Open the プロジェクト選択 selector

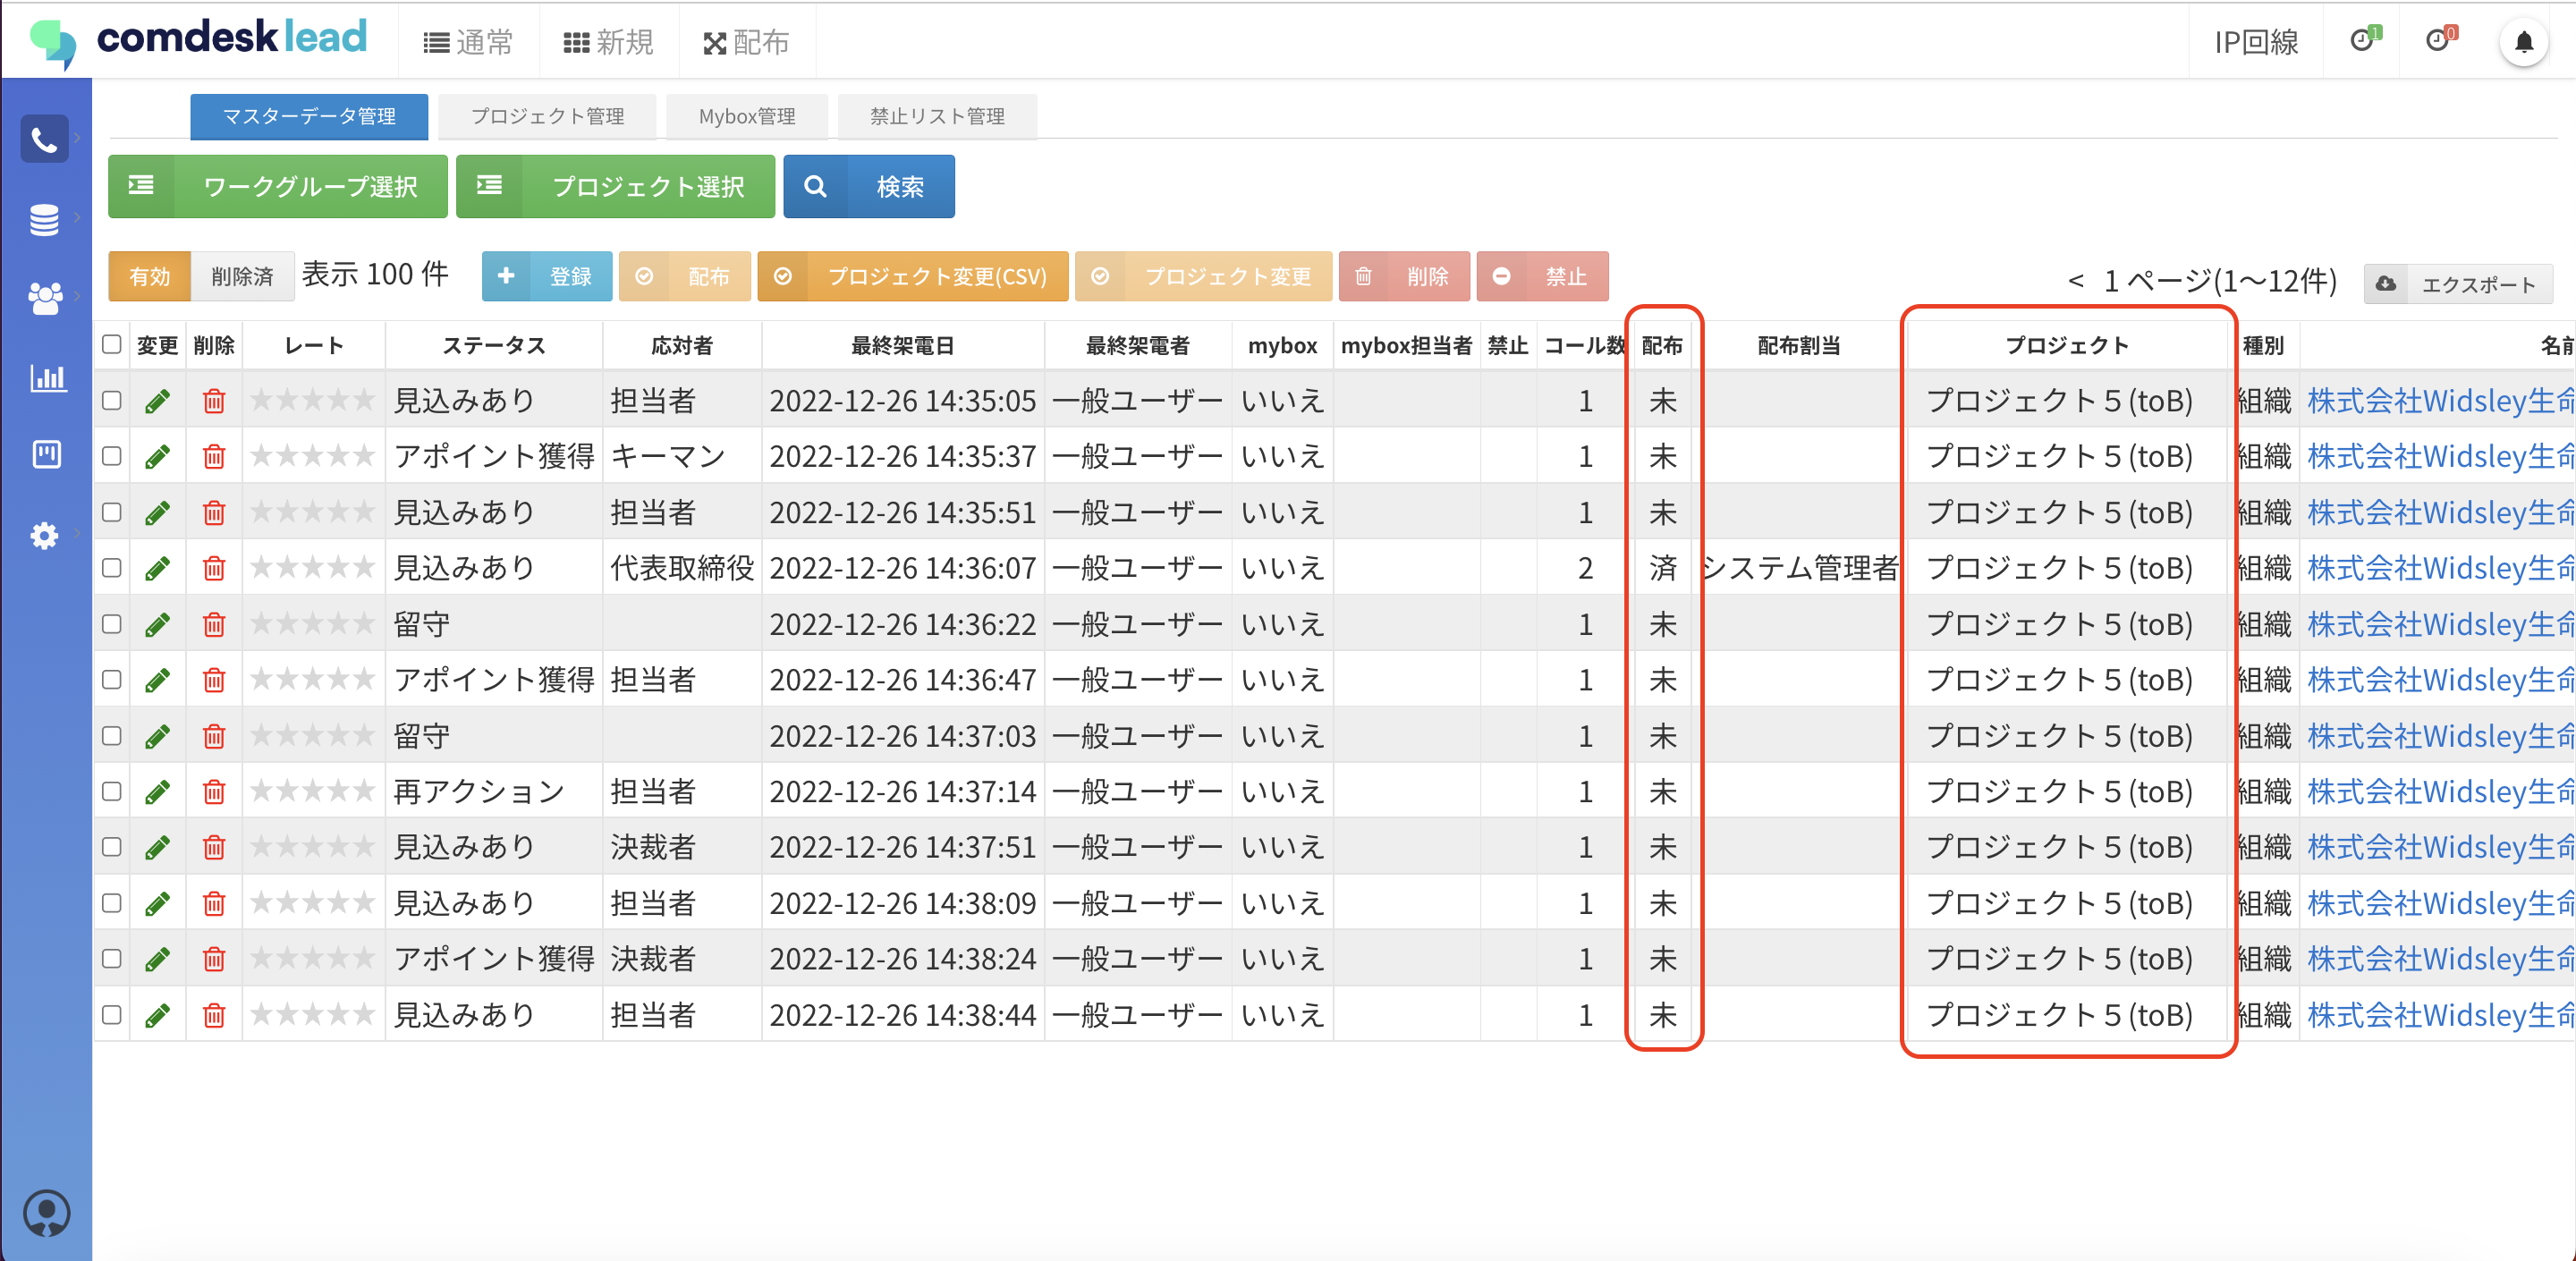615,186
